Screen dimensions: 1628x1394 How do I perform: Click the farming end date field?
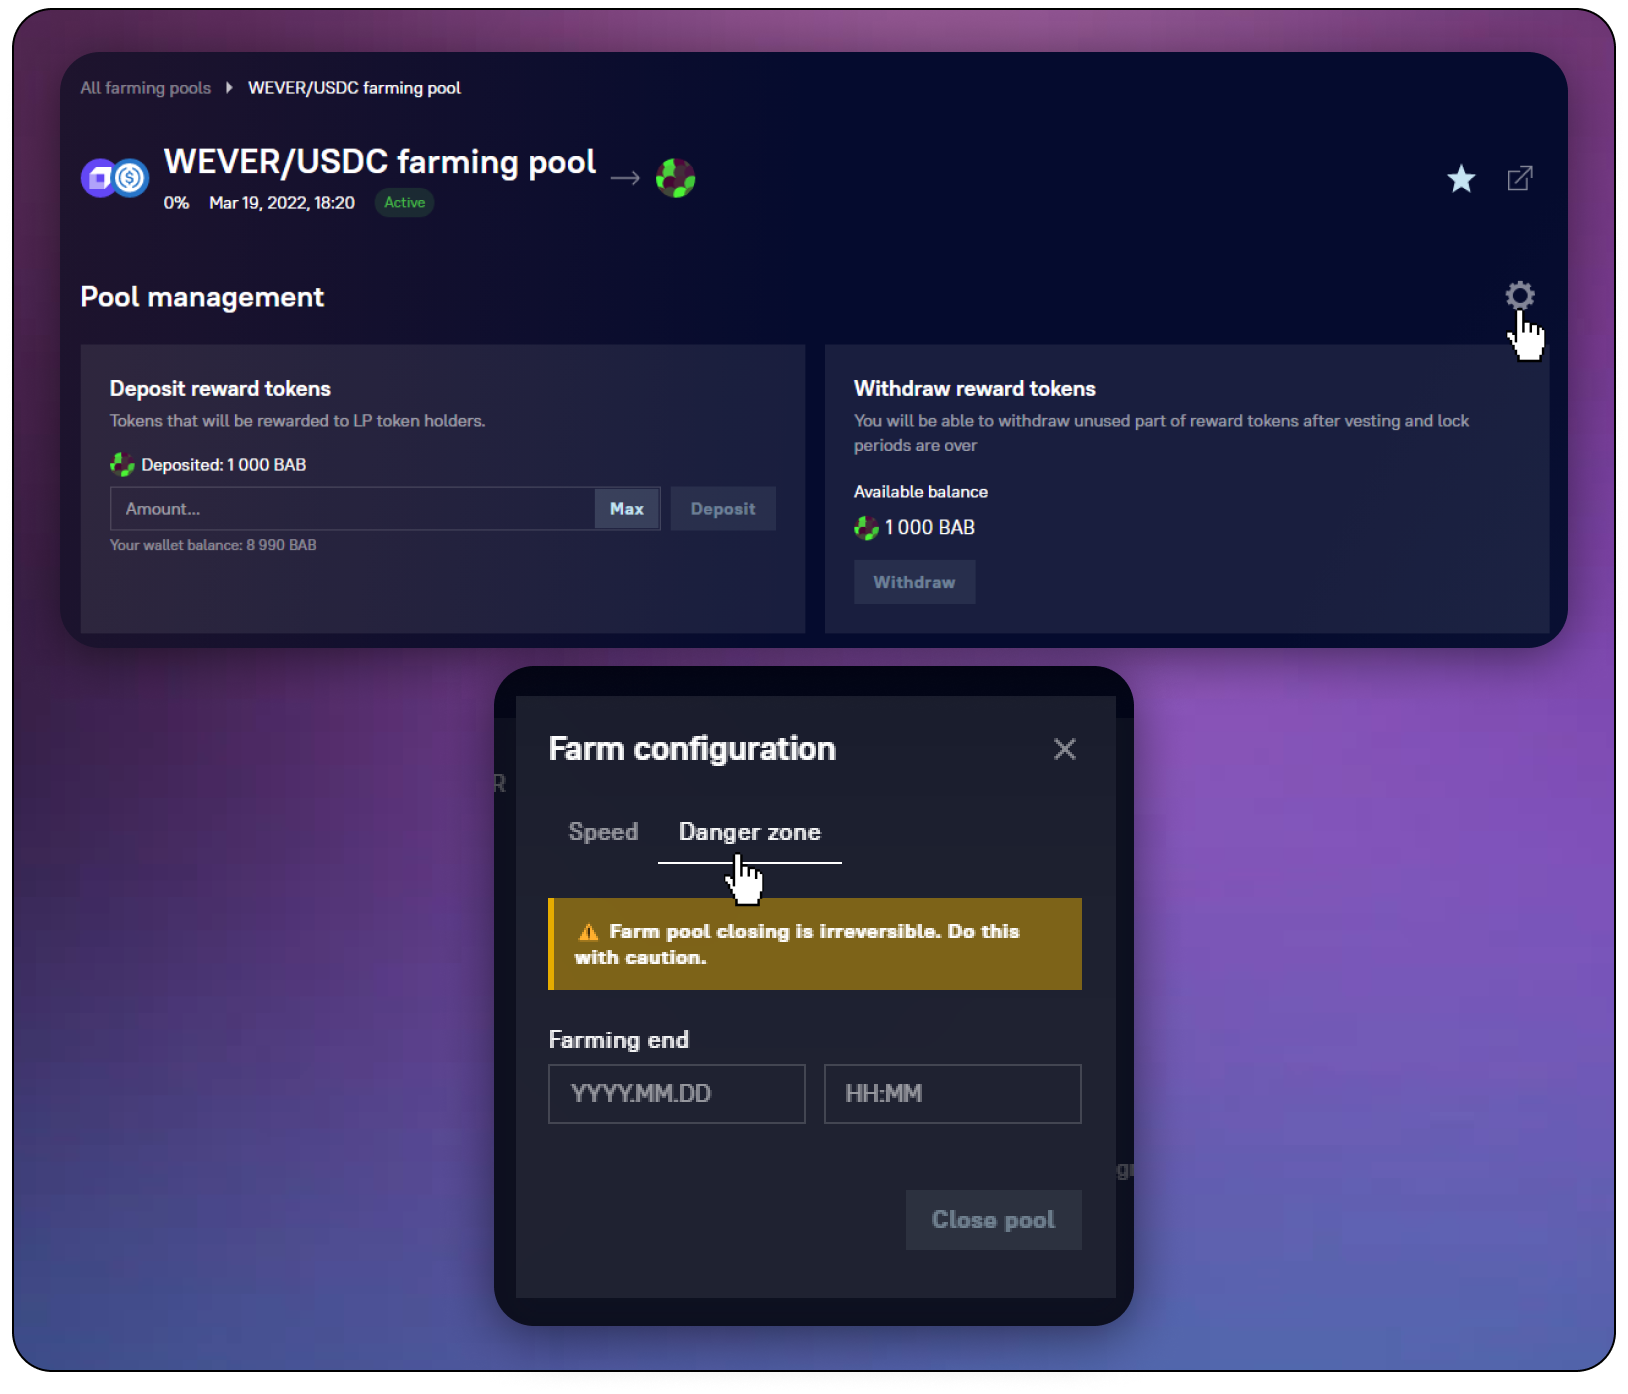coord(676,1094)
